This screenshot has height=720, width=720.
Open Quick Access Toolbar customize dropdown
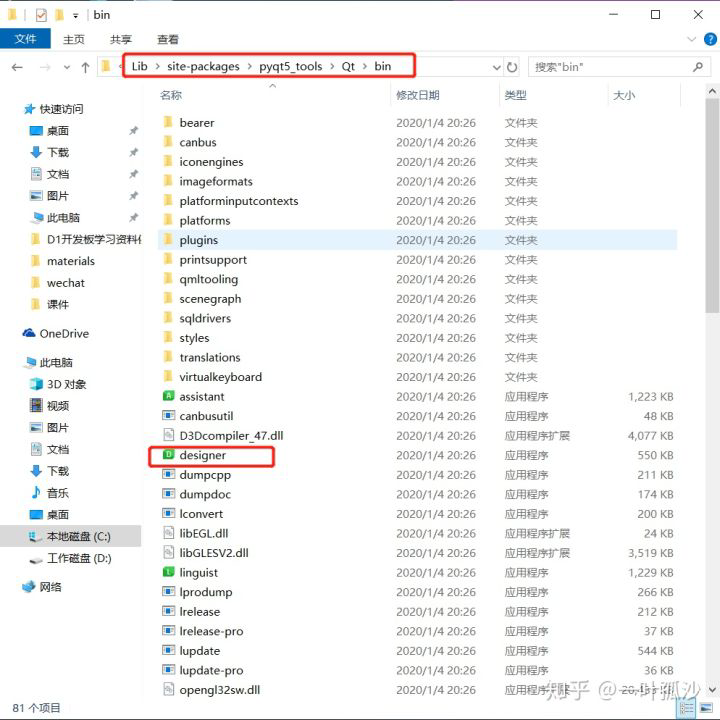tap(75, 16)
